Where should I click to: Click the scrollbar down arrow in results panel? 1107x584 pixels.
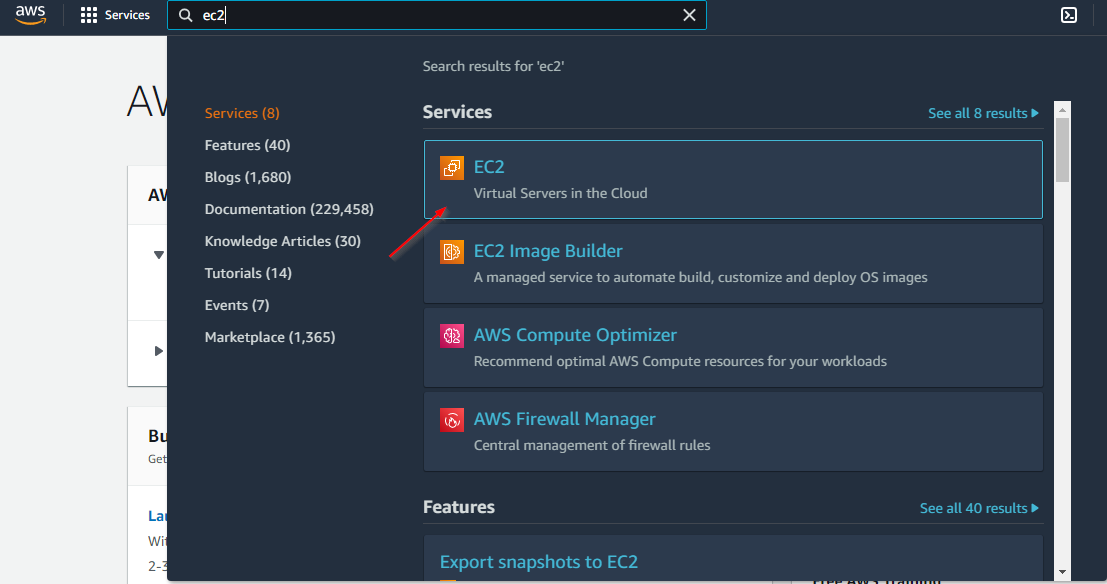click(x=1060, y=573)
